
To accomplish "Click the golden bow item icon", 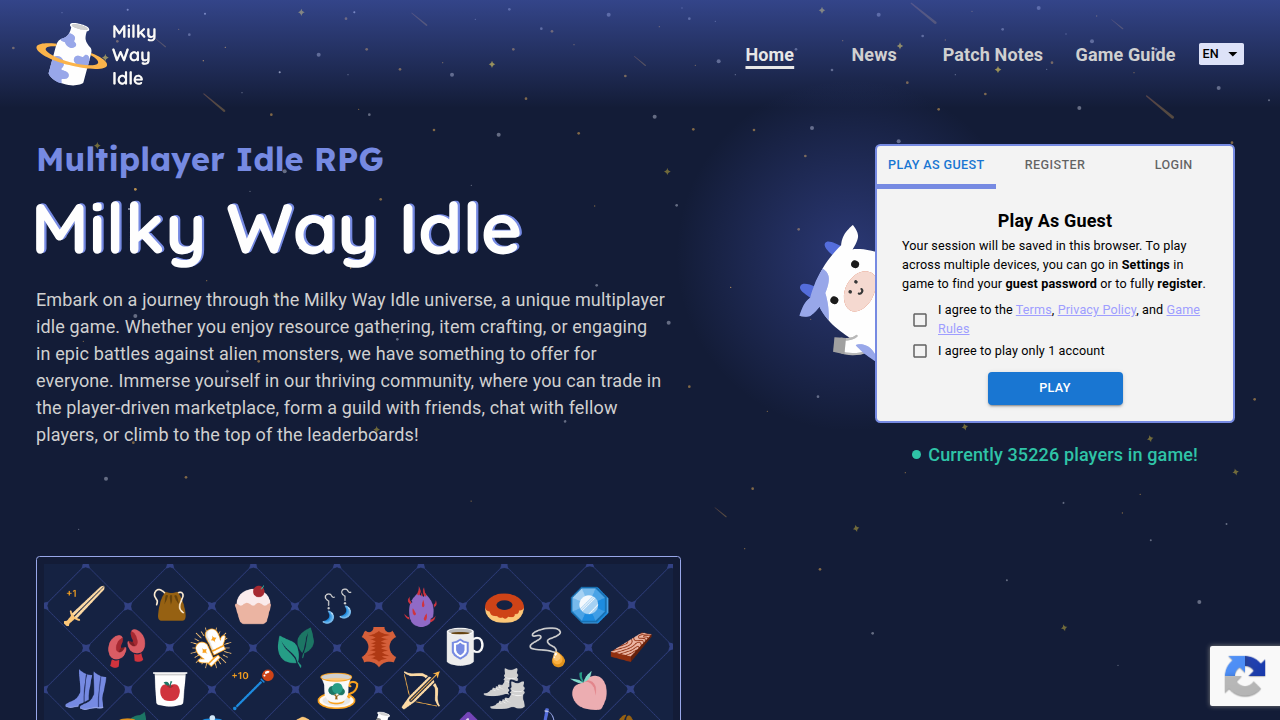I will pyautogui.click(x=420, y=690).
